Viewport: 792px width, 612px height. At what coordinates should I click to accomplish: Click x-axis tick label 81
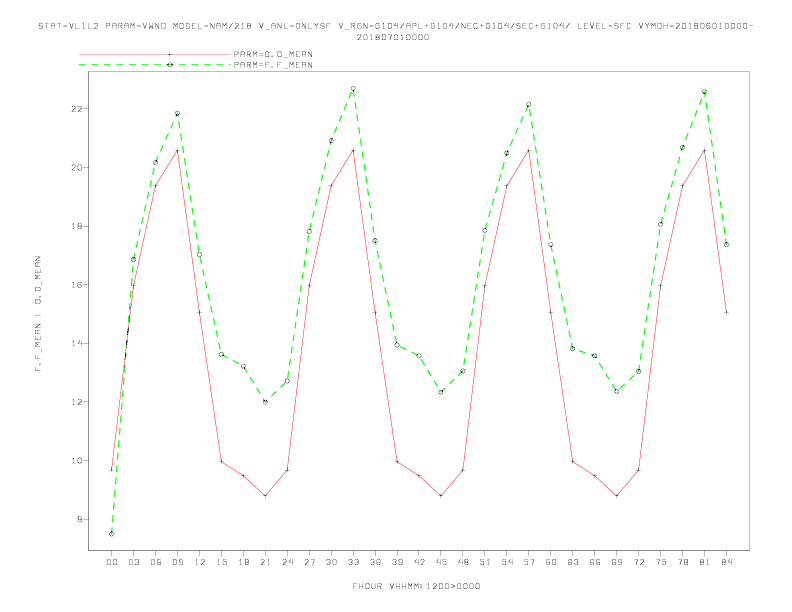705,562
